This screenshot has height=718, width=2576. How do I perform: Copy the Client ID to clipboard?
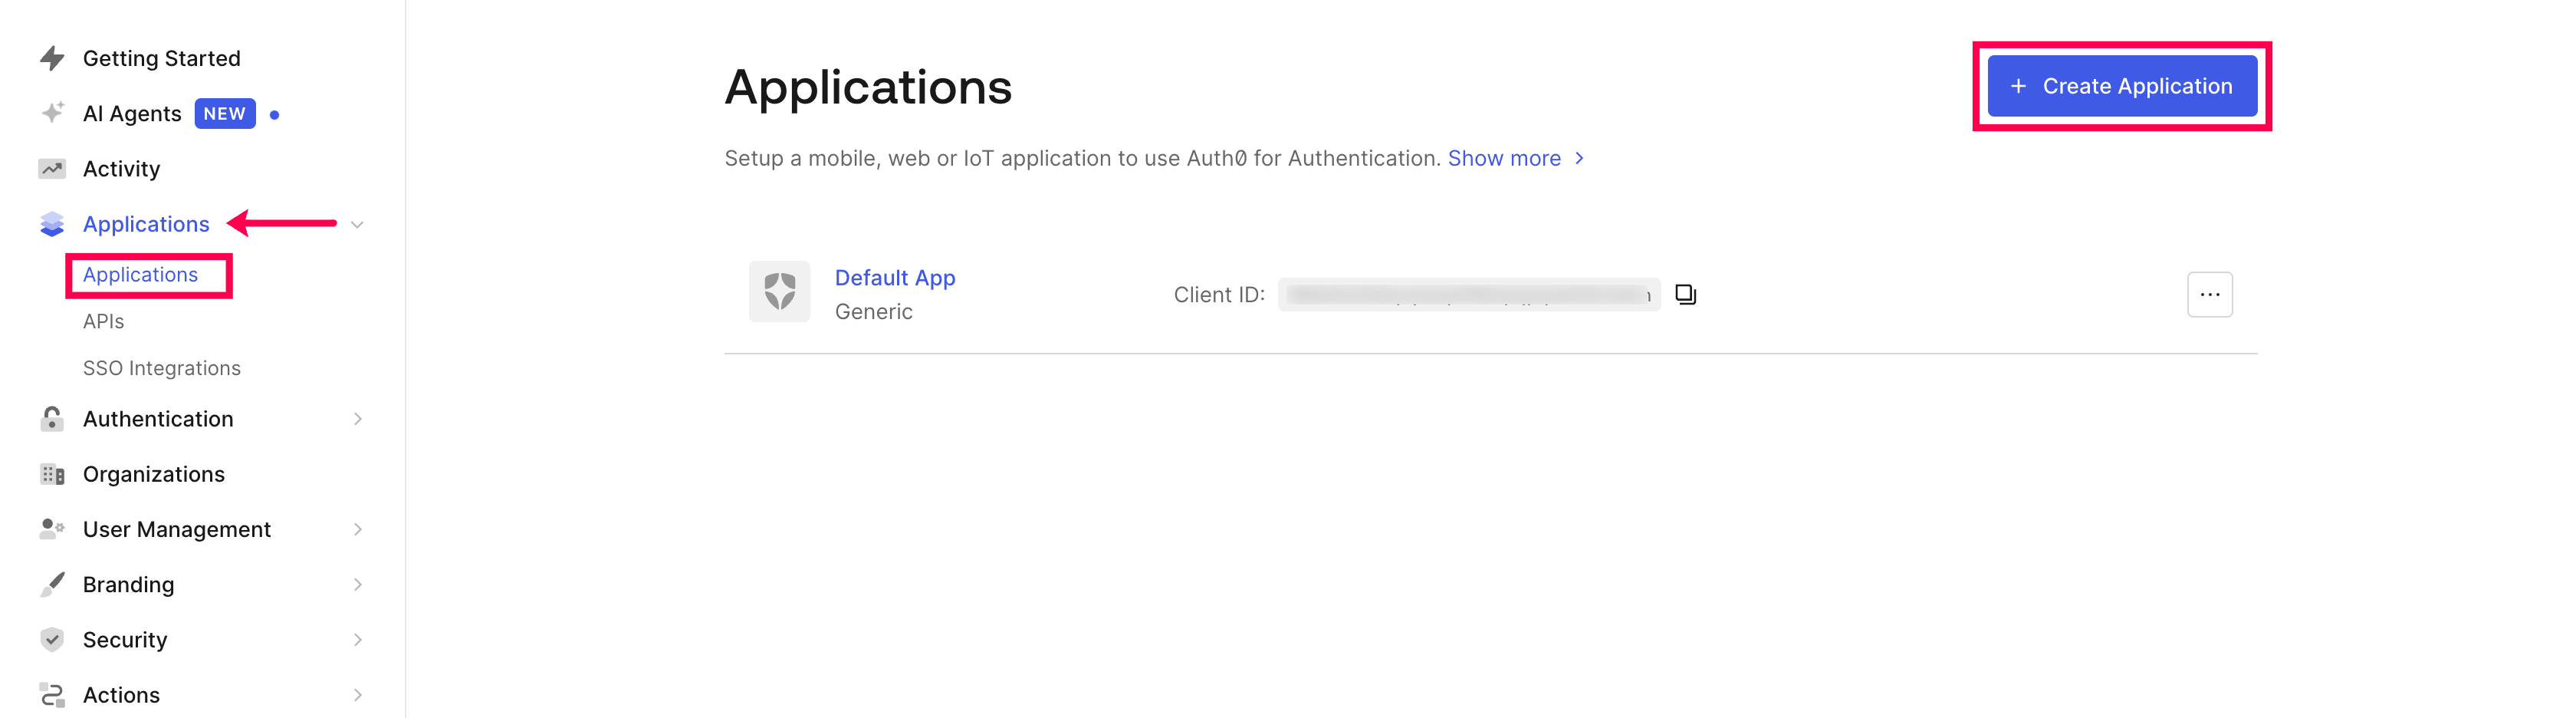coord(1685,294)
